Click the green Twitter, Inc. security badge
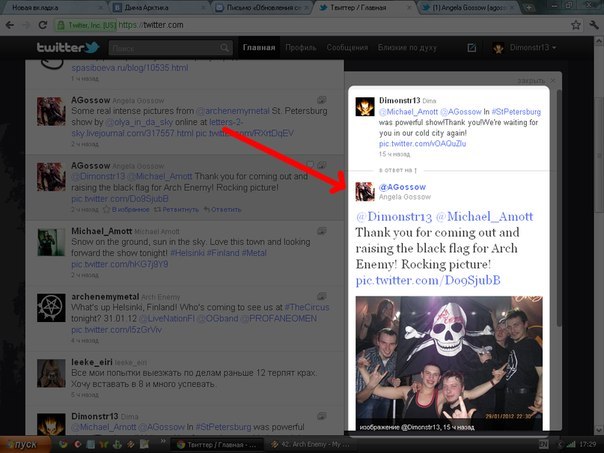604x453 pixels. (x=86, y=25)
